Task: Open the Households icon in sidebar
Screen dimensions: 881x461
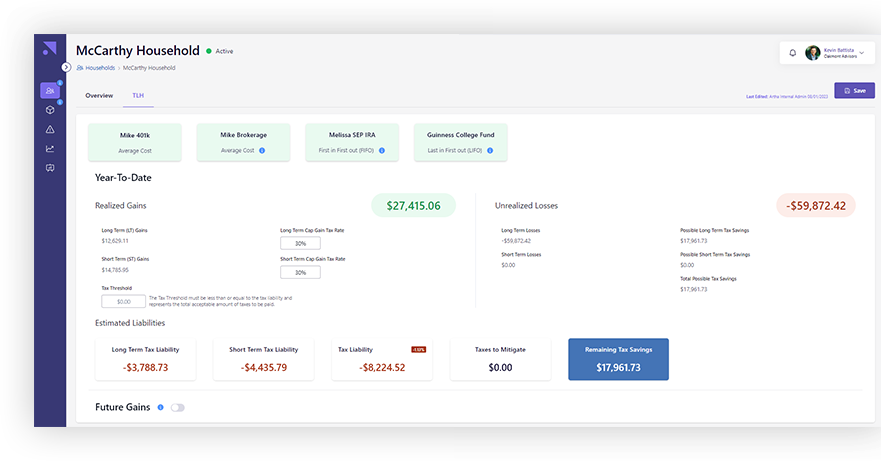Action: pyautogui.click(x=49, y=90)
